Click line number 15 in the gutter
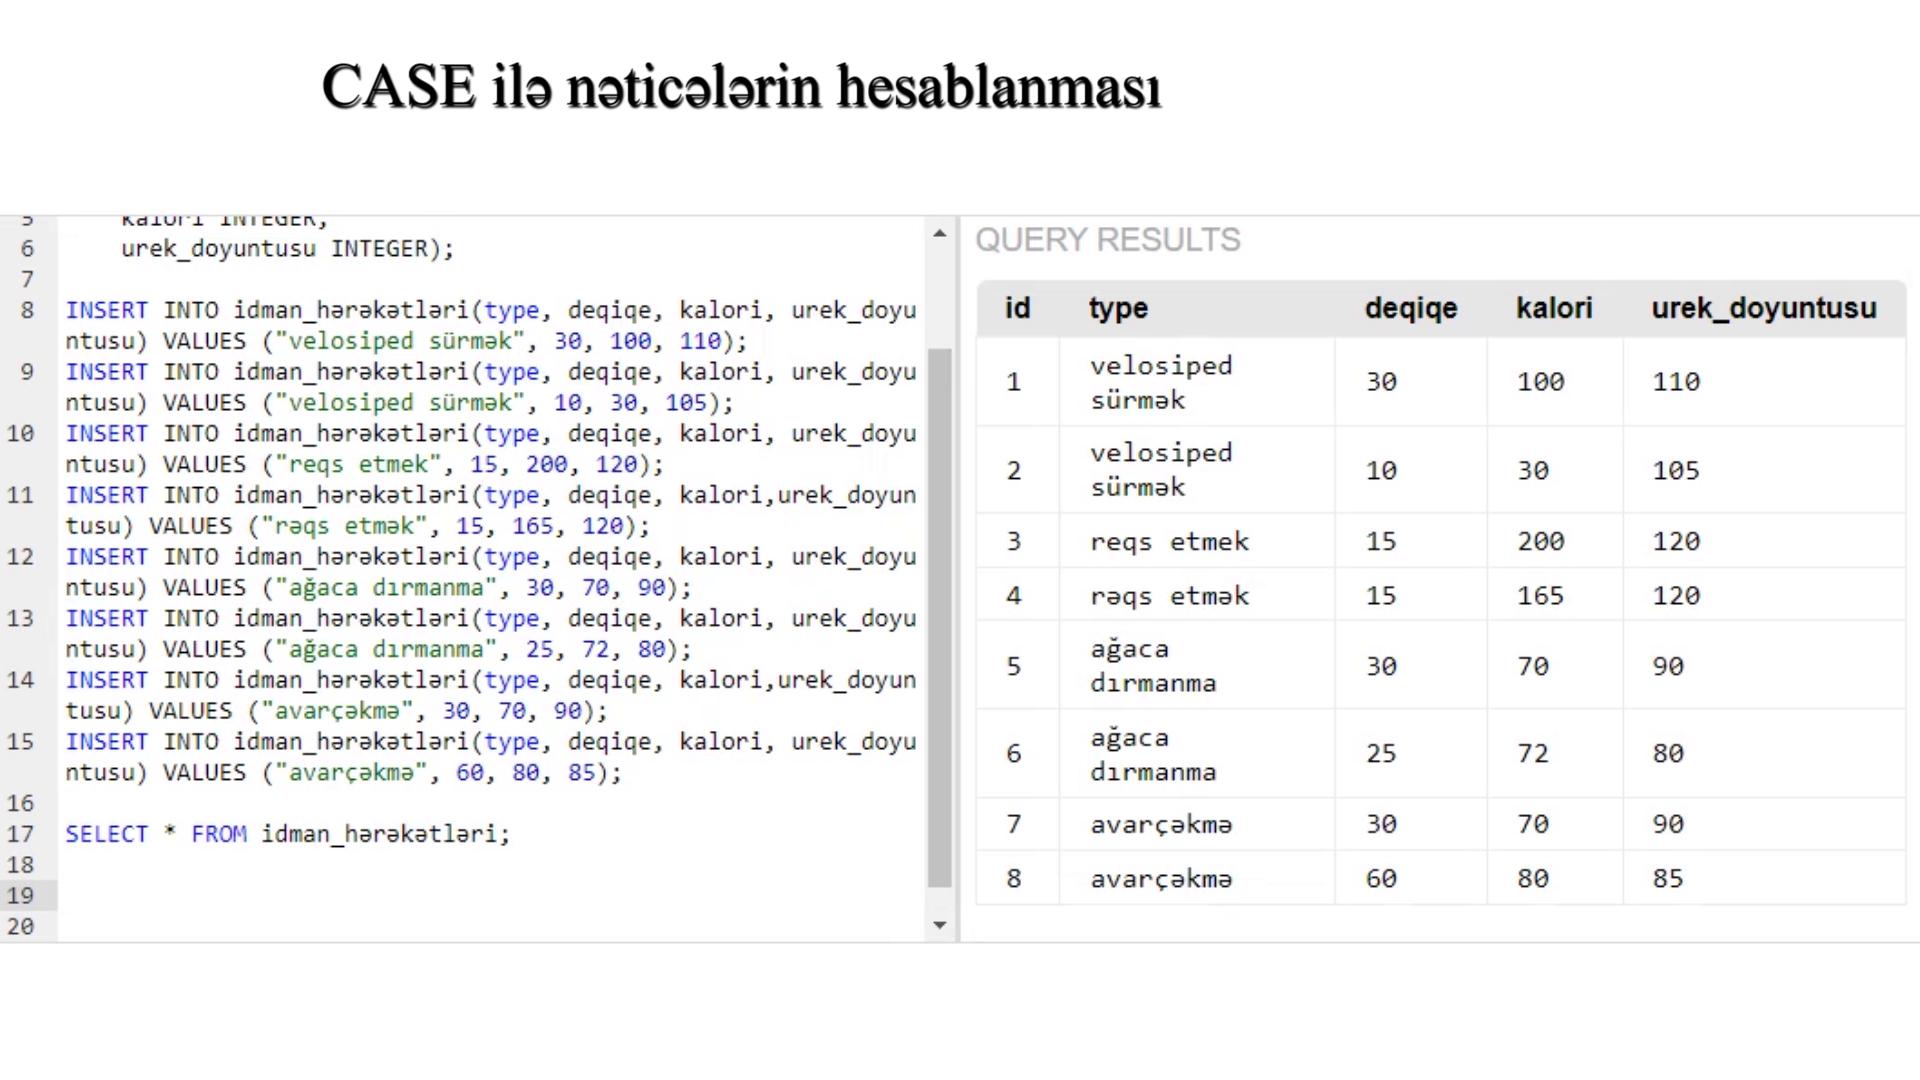 [x=21, y=741]
